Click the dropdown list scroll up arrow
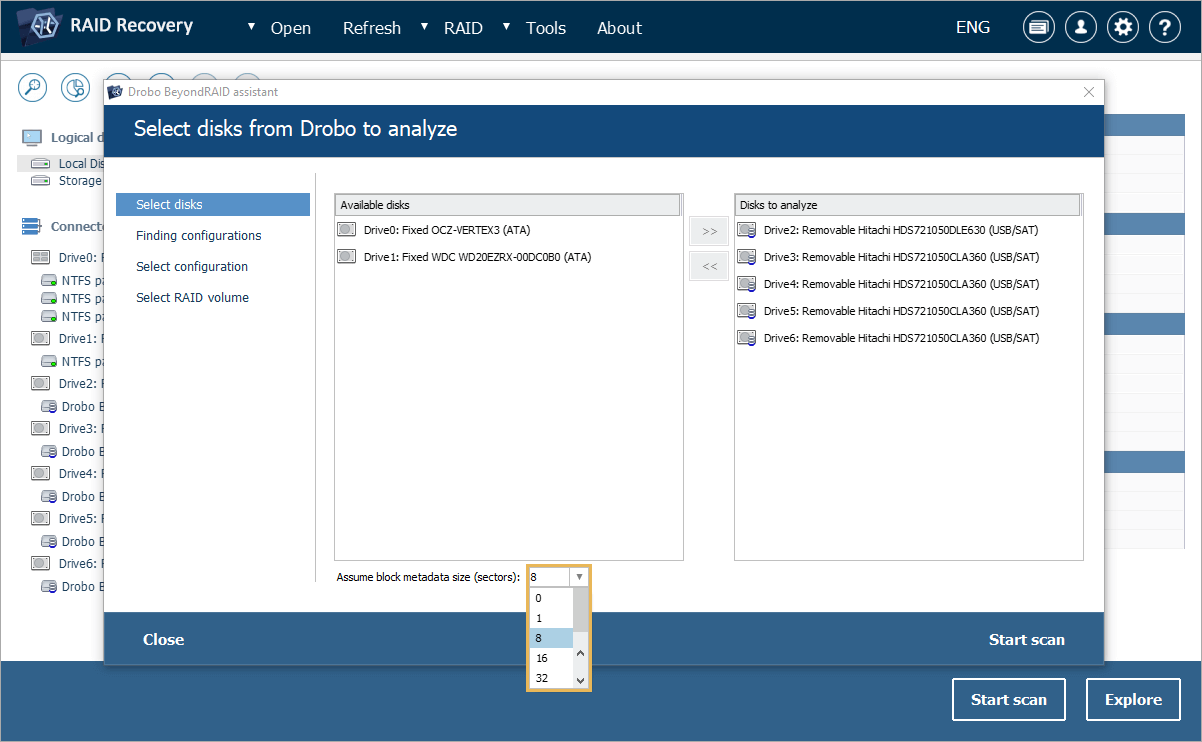The width and height of the screenshot is (1202, 742). 581,655
